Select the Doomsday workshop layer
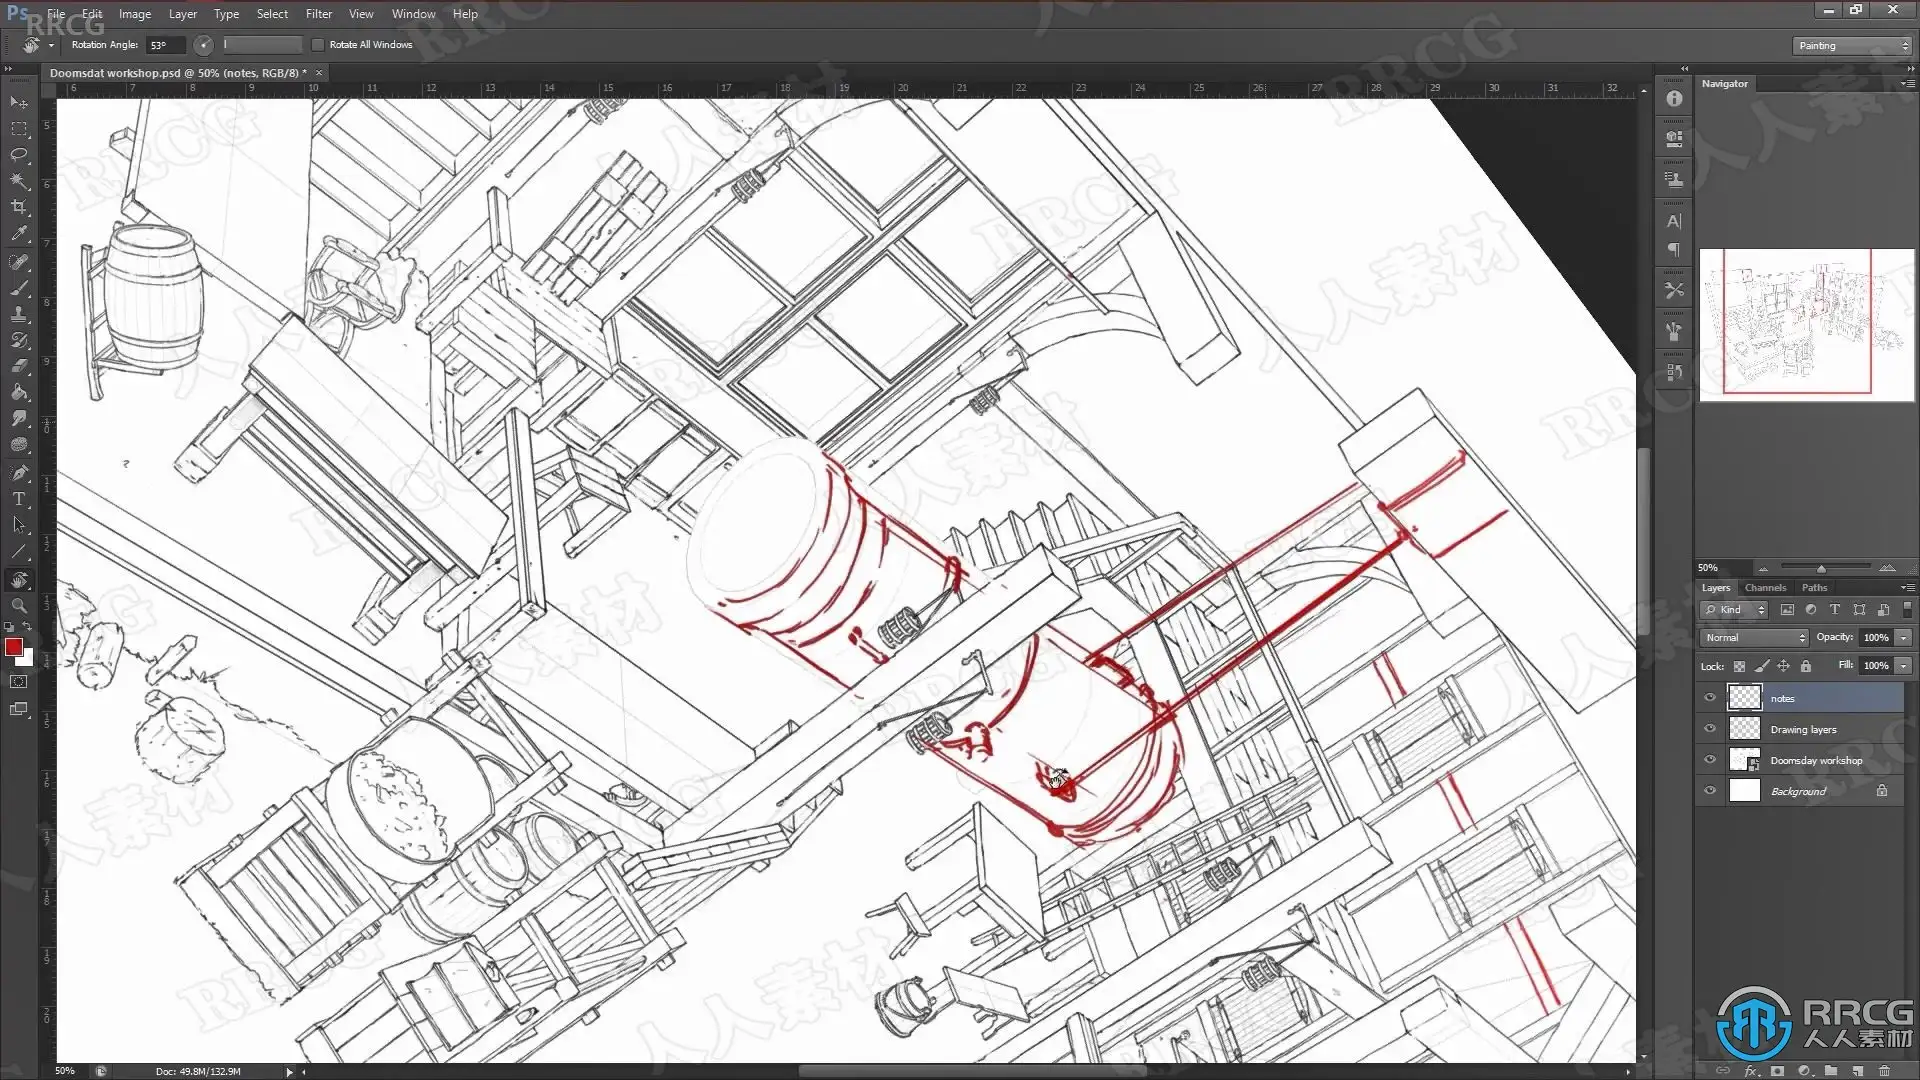This screenshot has width=1920, height=1080. [x=1815, y=761]
